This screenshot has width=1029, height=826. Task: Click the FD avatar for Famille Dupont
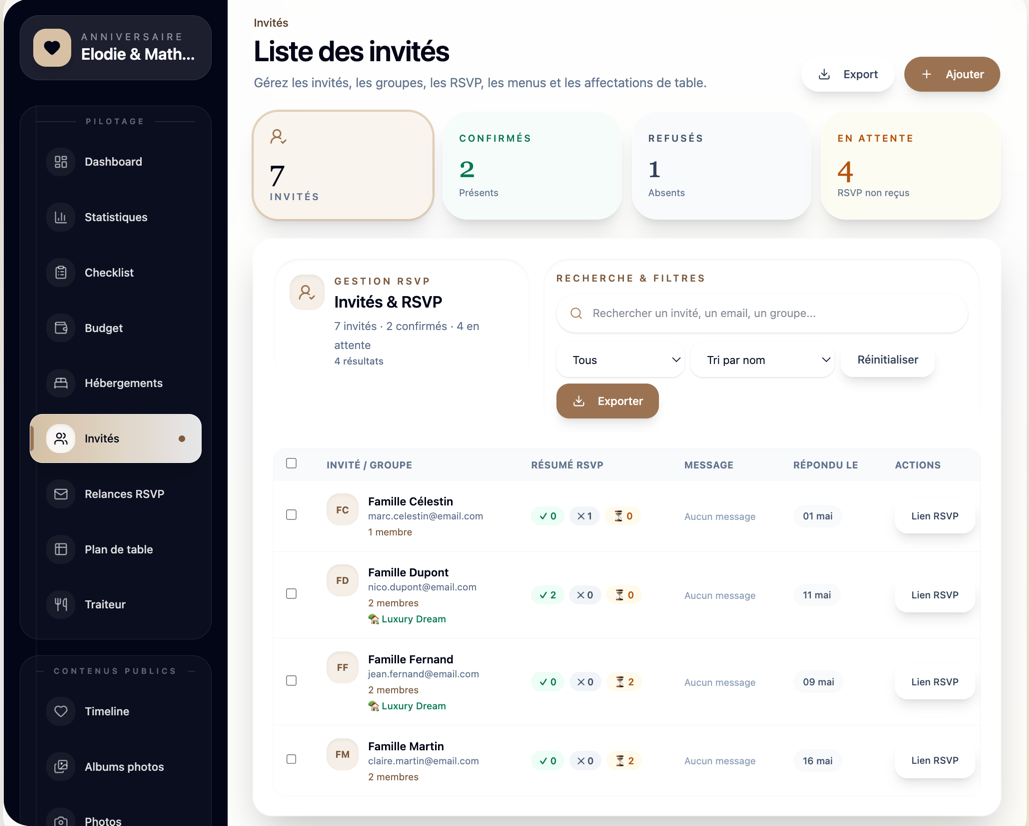(x=343, y=581)
